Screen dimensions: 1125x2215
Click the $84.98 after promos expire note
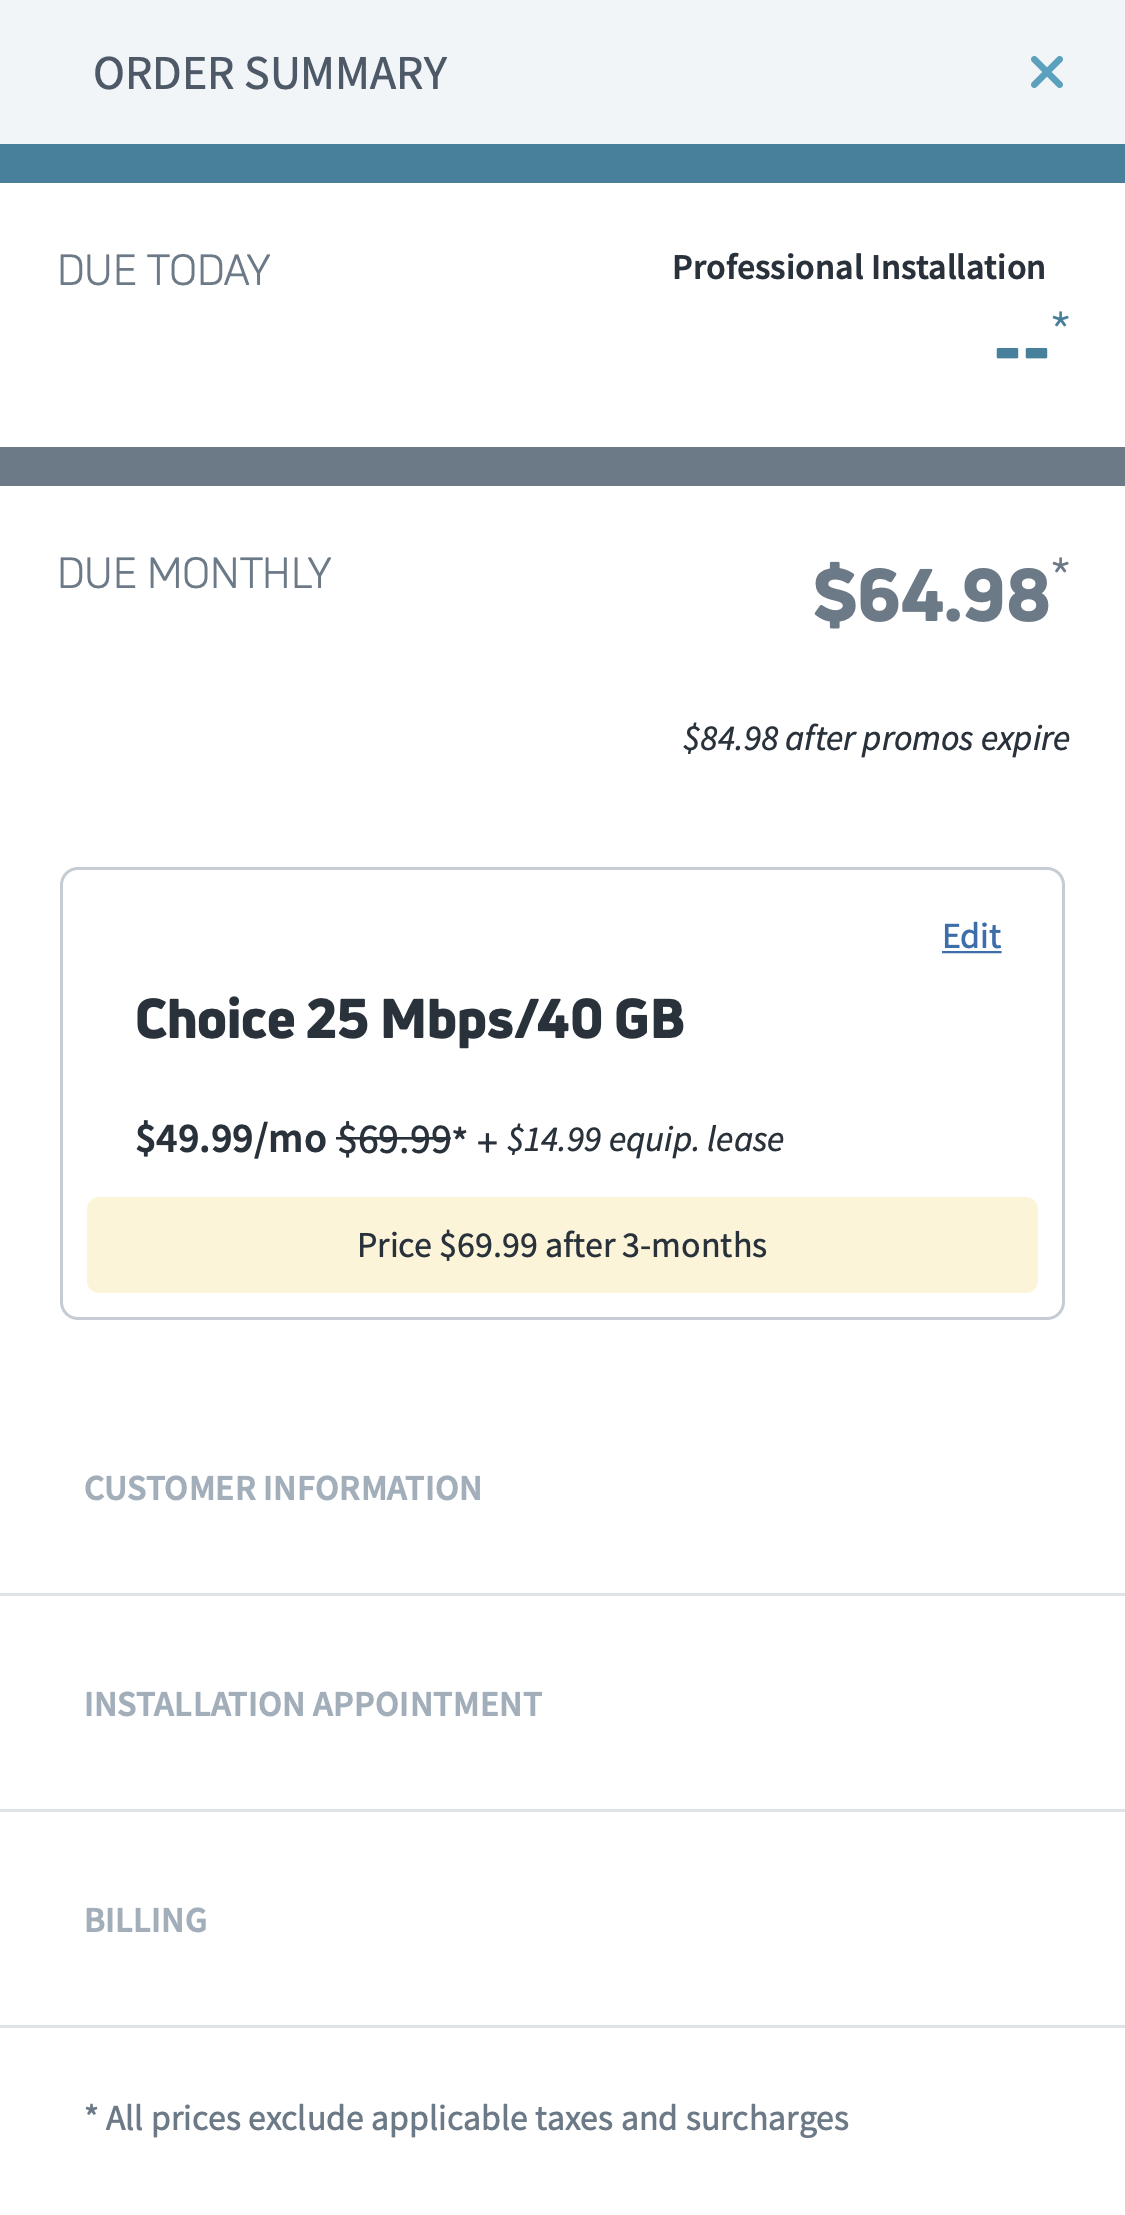click(x=876, y=739)
